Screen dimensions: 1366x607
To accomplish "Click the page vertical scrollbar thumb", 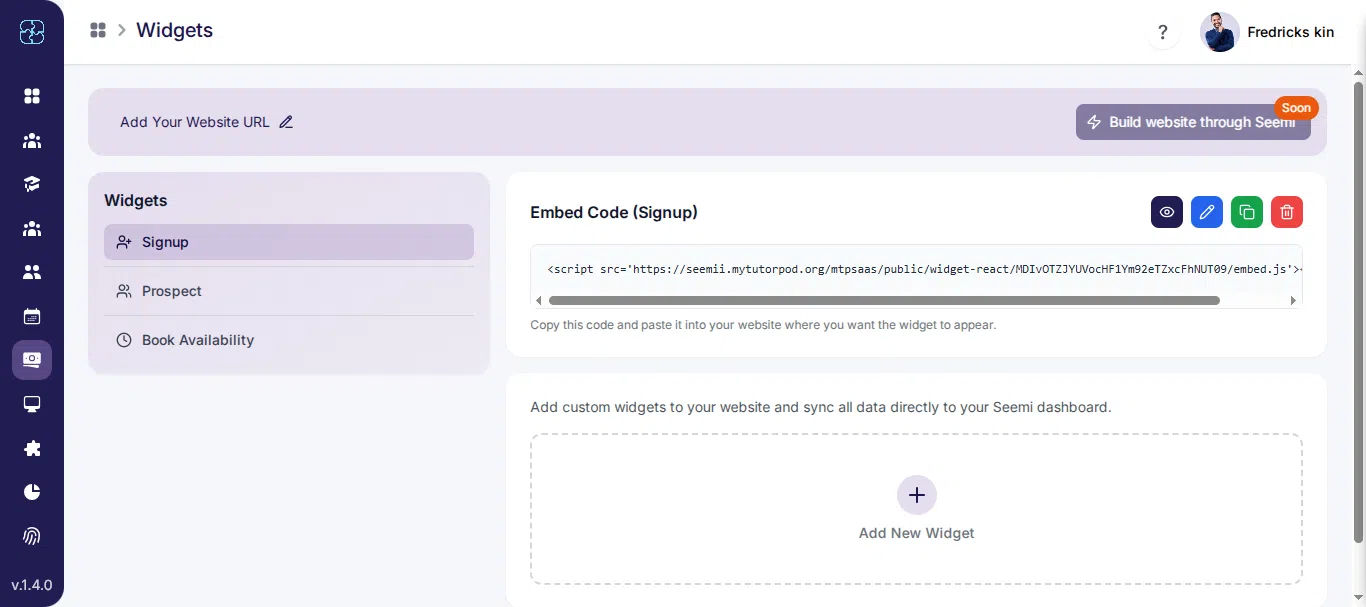I will 1359,312.
